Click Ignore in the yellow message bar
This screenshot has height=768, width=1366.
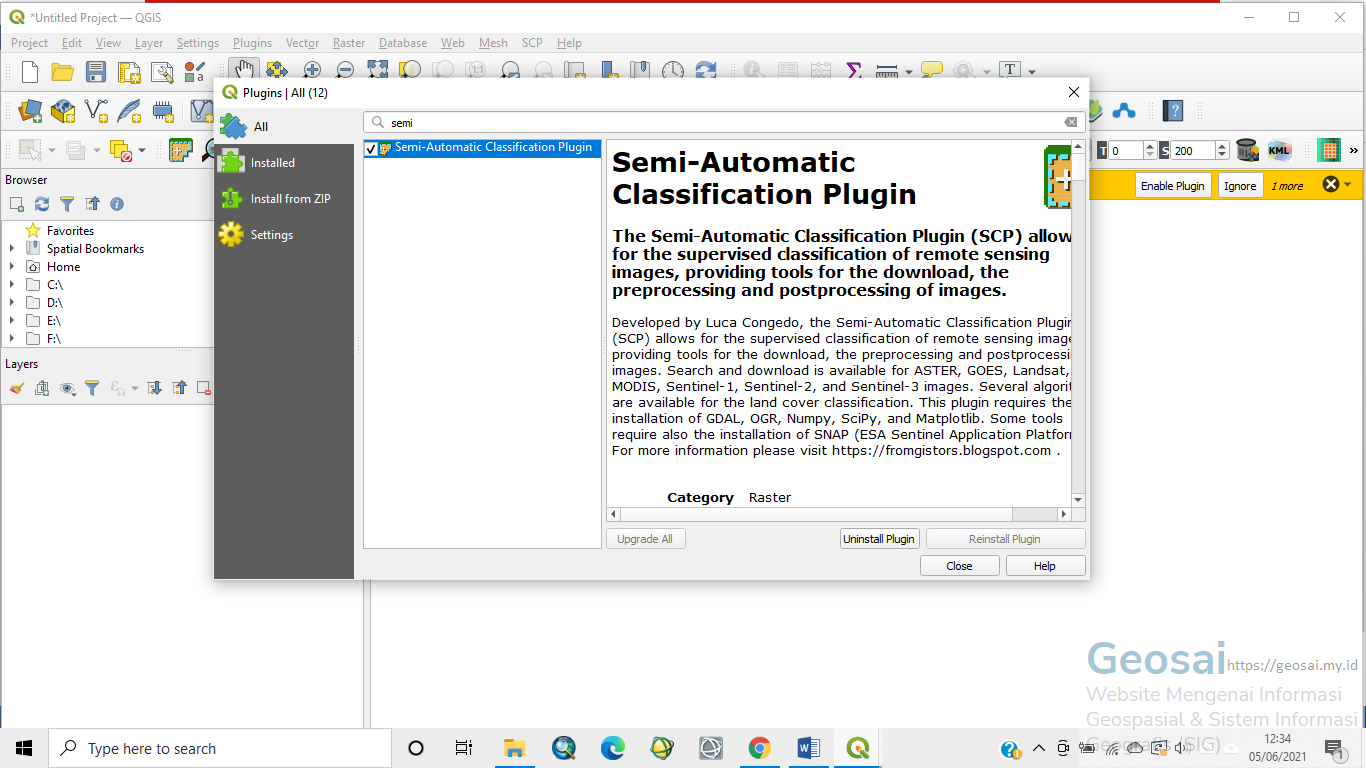point(1240,186)
